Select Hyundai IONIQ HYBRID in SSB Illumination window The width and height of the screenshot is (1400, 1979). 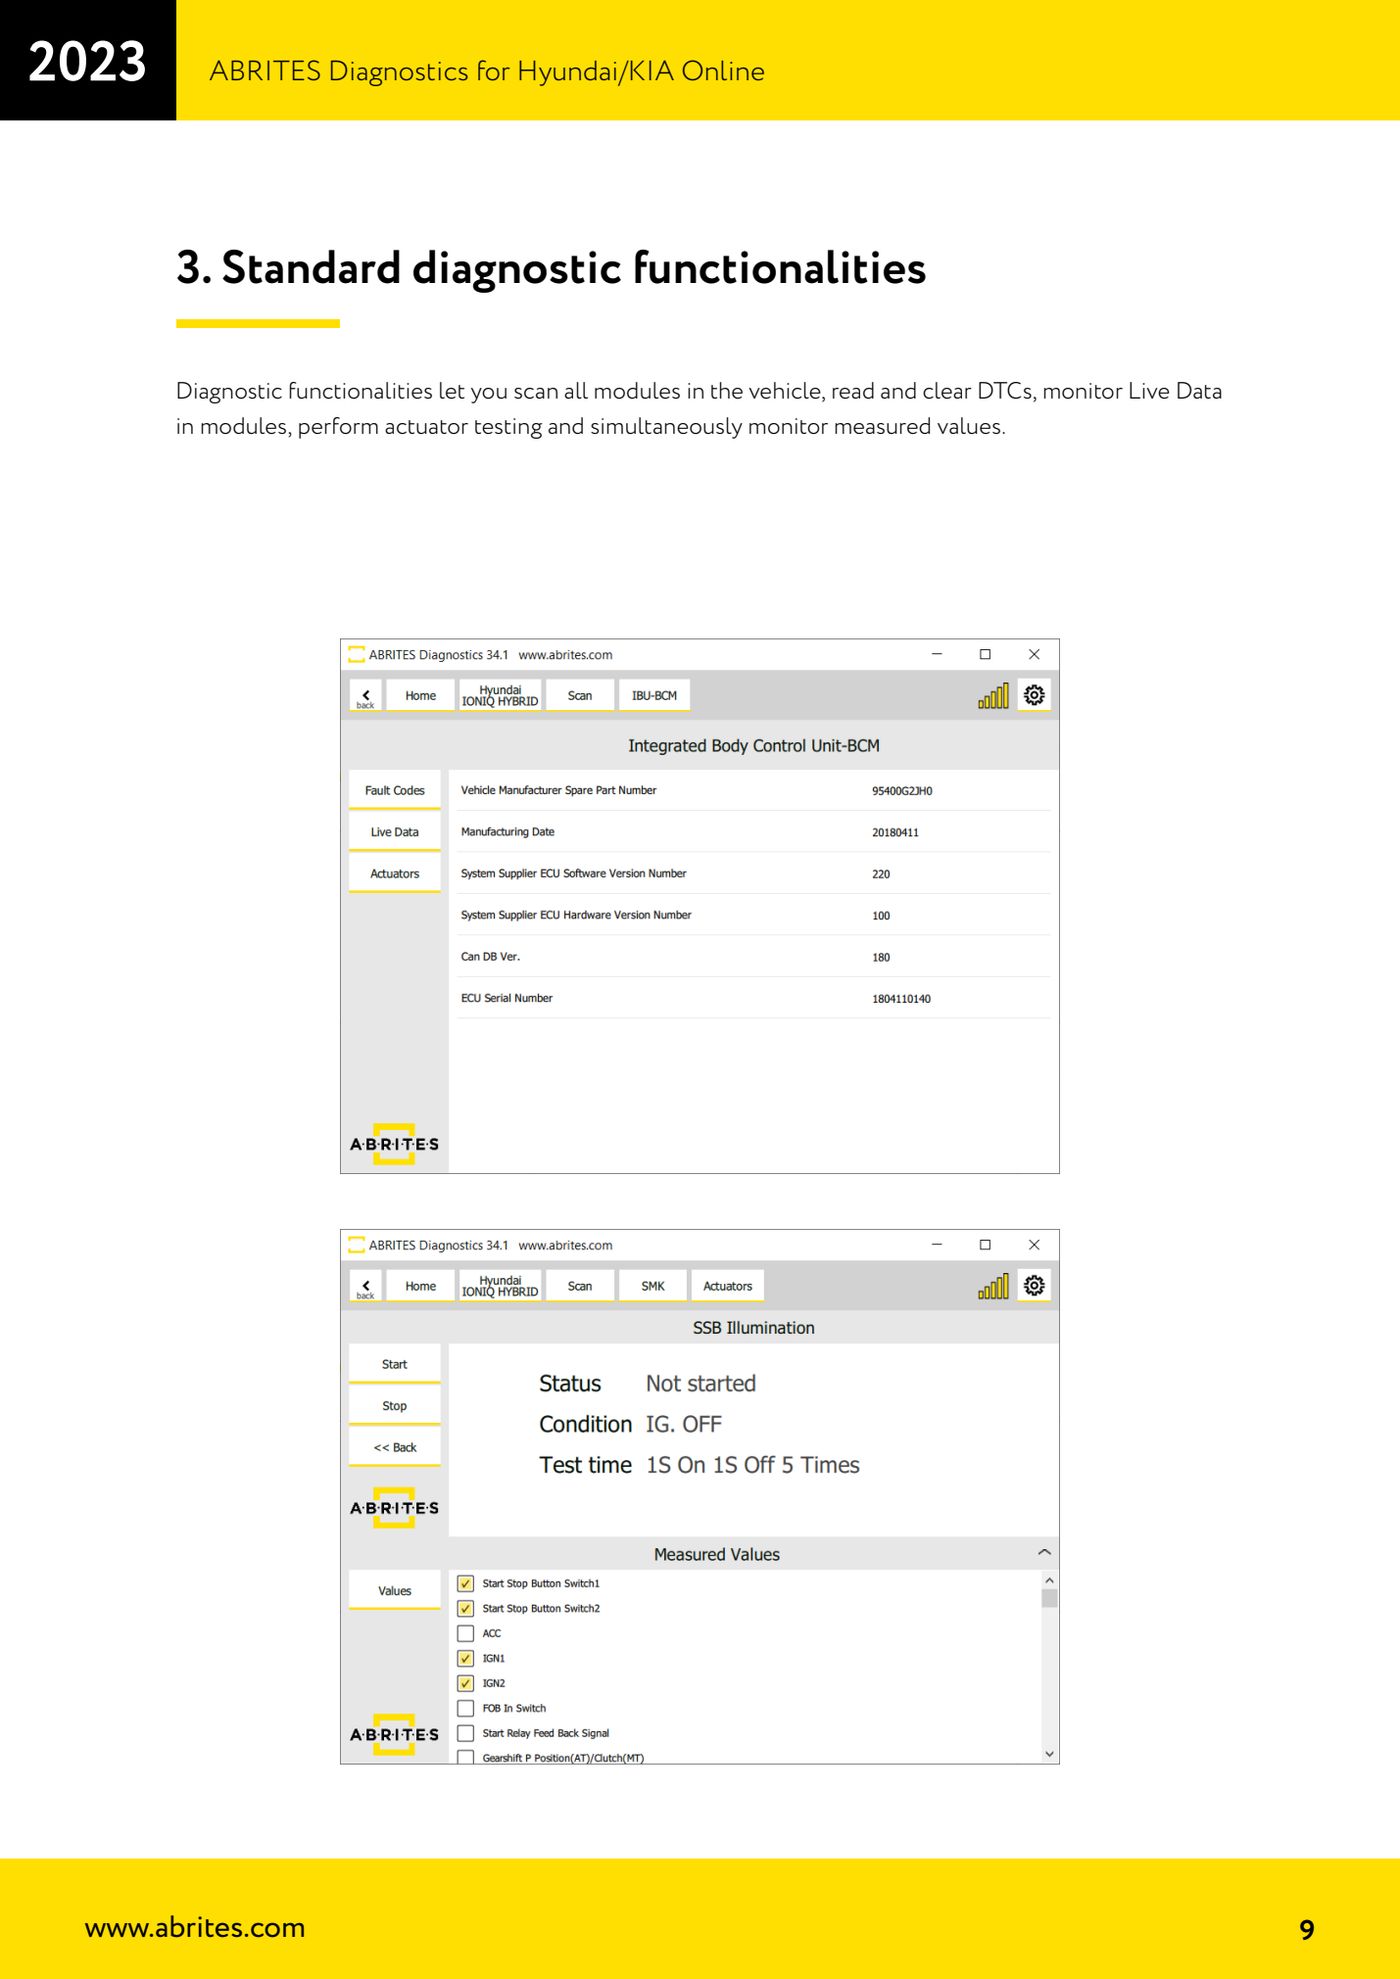click(x=500, y=1287)
